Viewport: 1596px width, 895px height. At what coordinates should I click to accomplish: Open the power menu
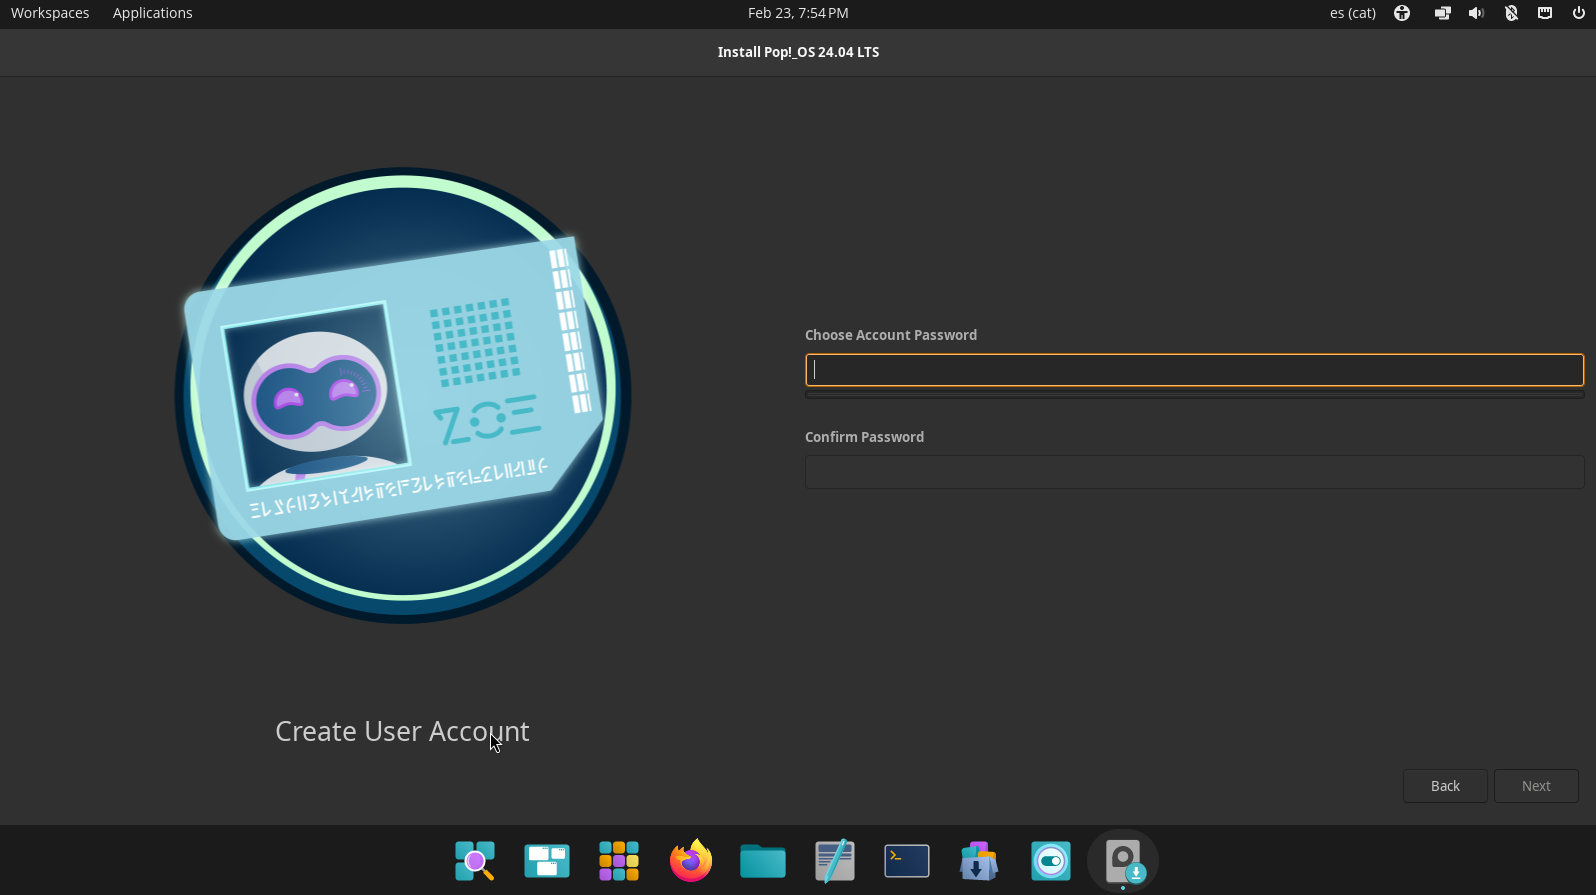tap(1579, 13)
